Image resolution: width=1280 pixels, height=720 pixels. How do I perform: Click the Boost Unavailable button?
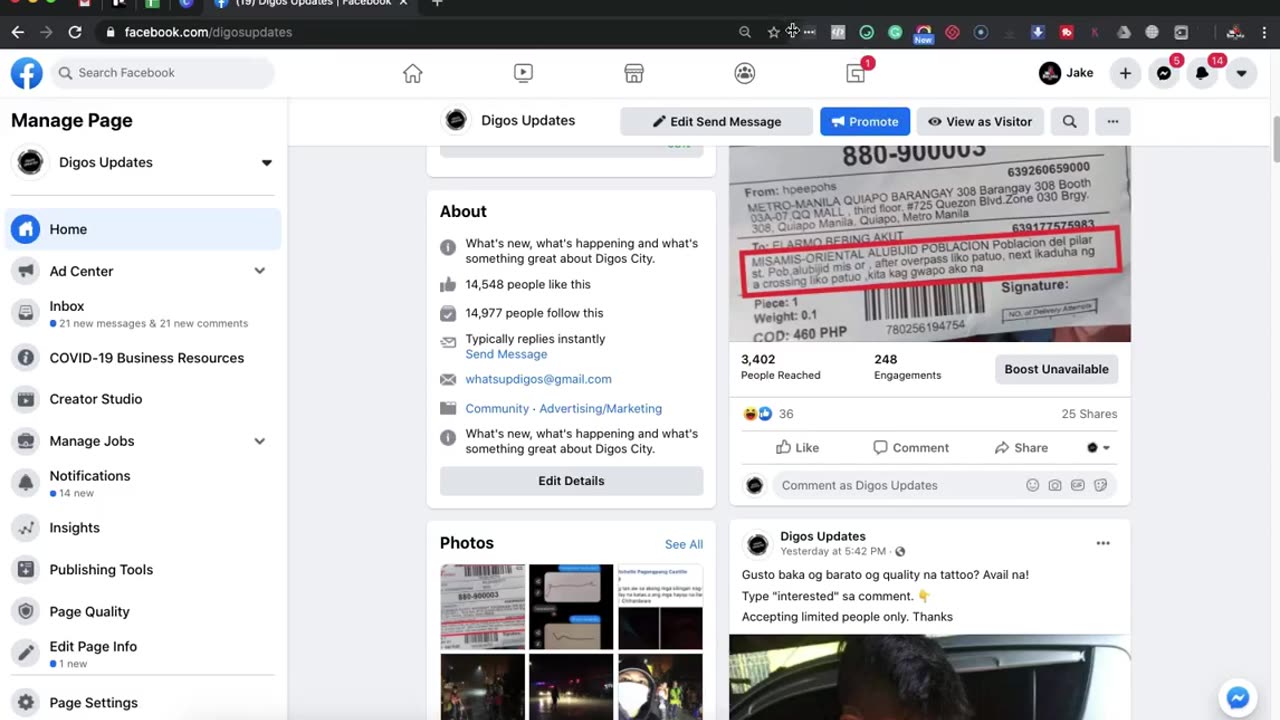[x=1056, y=369]
